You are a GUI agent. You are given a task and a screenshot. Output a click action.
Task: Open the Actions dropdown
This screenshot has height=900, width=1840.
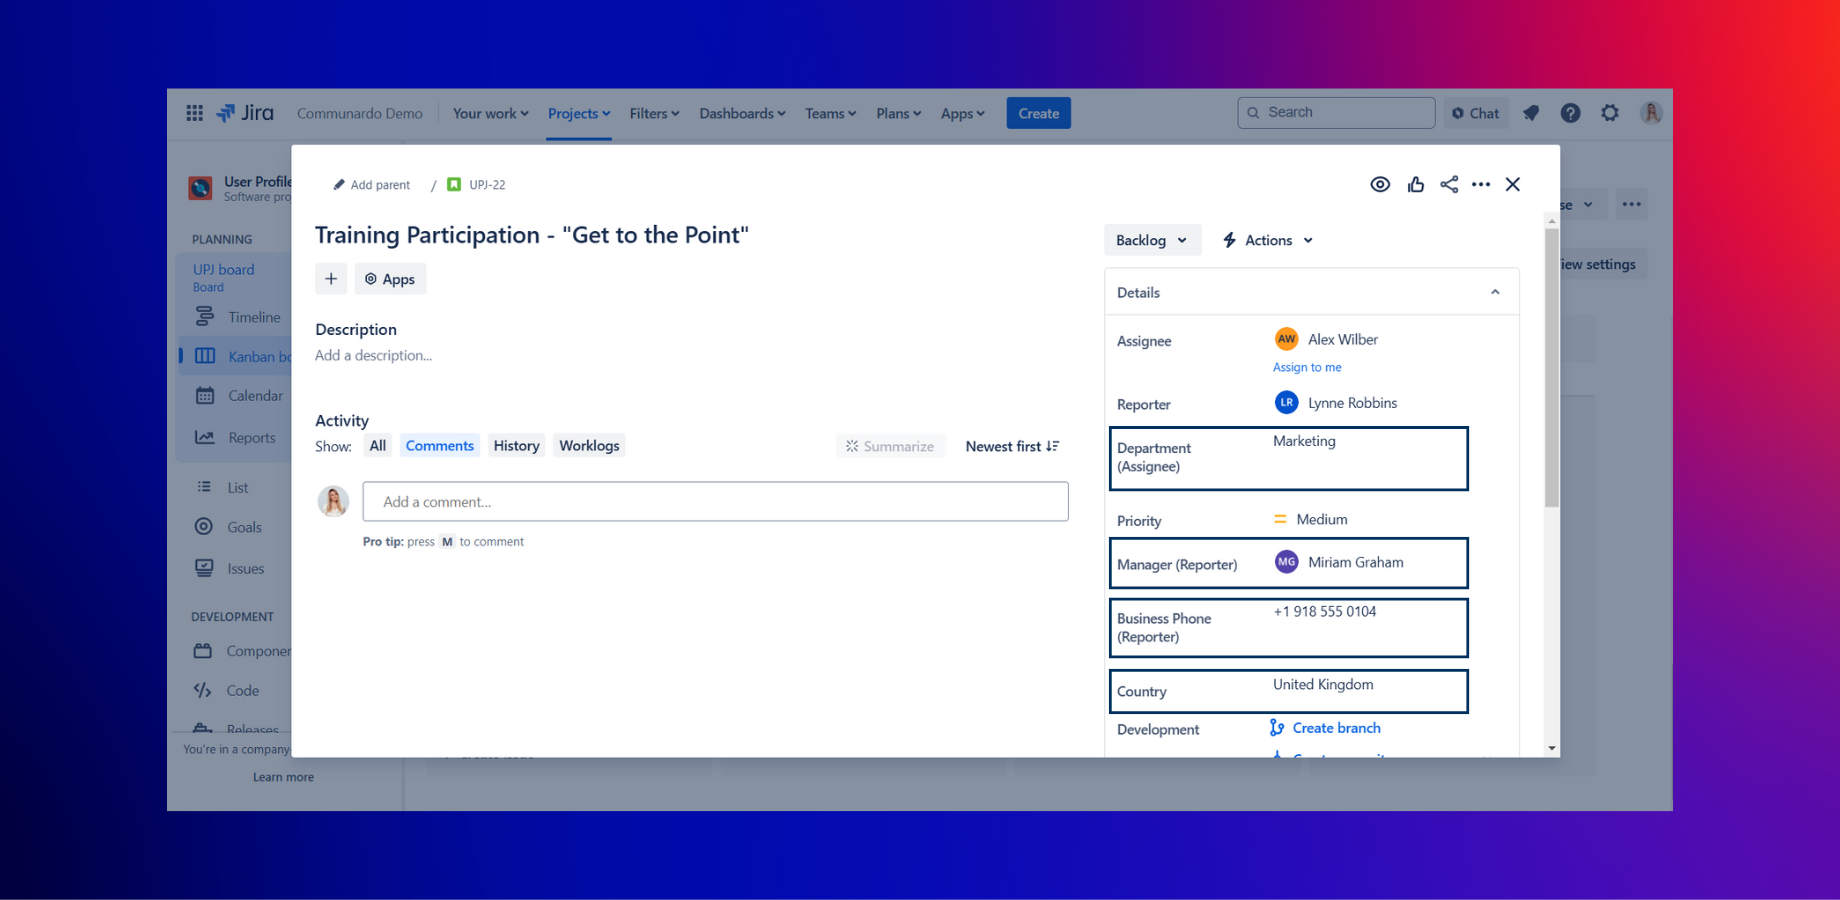pyautogui.click(x=1267, y=240)
